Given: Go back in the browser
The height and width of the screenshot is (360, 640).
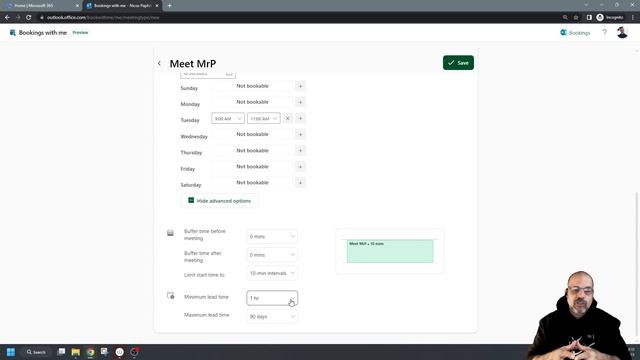Looking at the screenshot, I should 7,18.
